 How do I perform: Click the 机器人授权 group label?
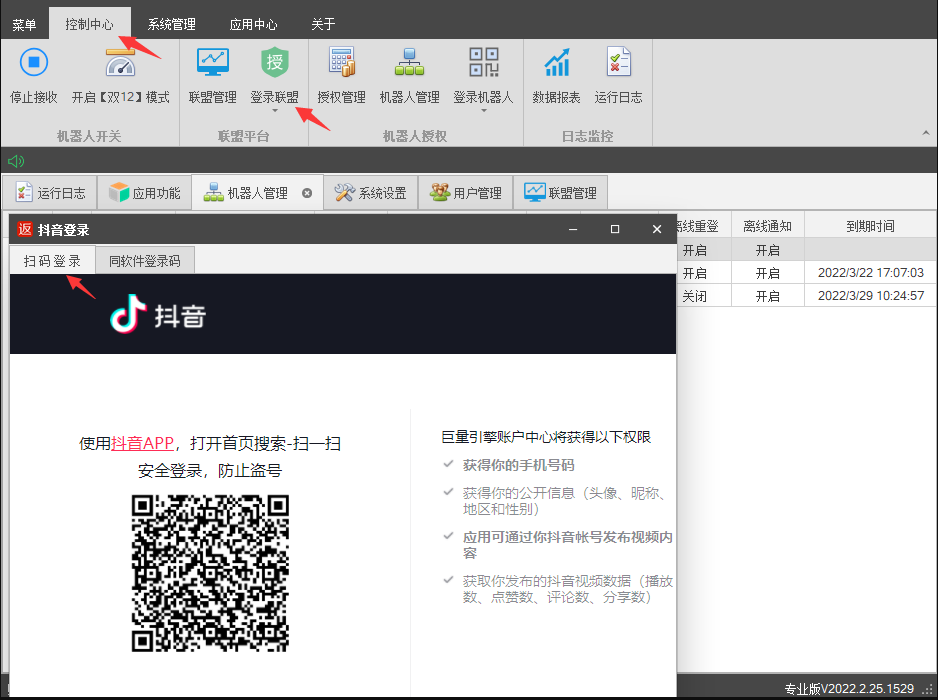click(x=415, y=136)
